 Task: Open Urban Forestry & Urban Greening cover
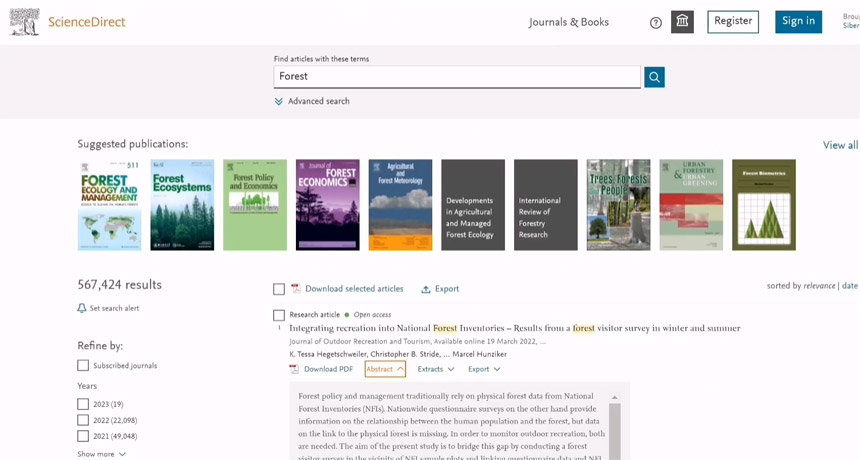click(691, 205)
